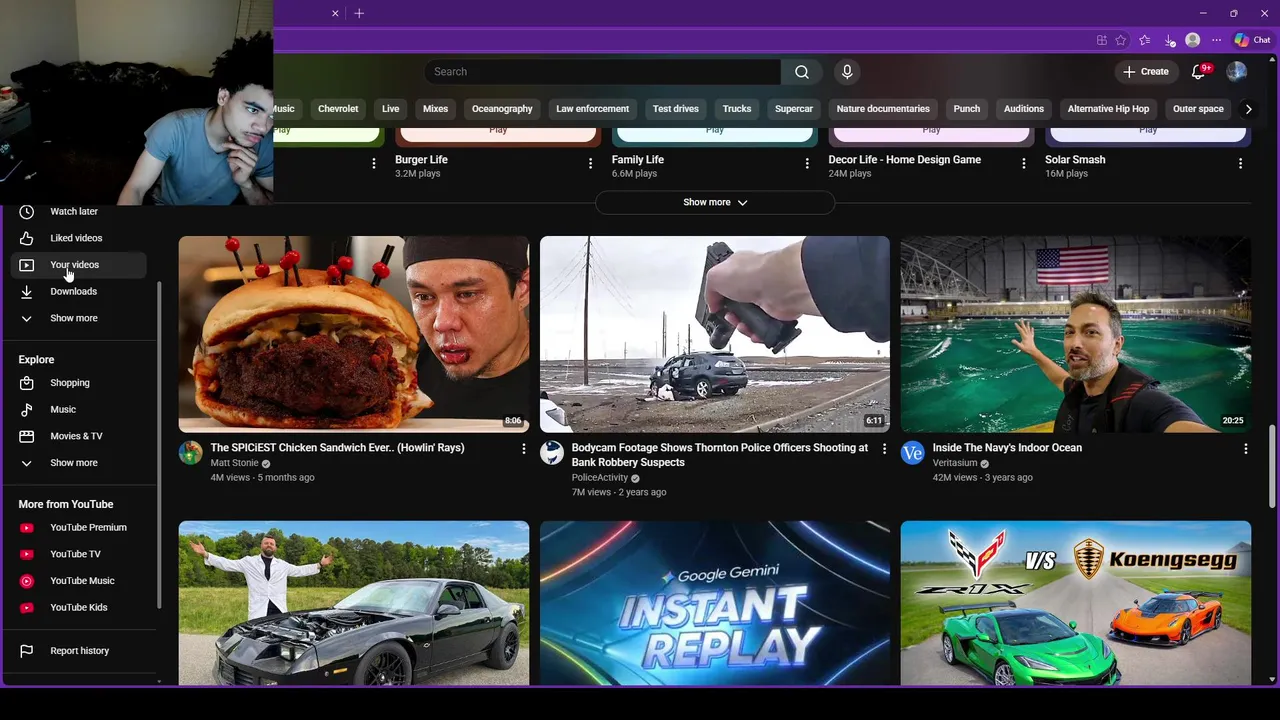Open a new browser tab
This screenshot has height=720, width=1280.
pyautogui.click(x=359, y=13)
